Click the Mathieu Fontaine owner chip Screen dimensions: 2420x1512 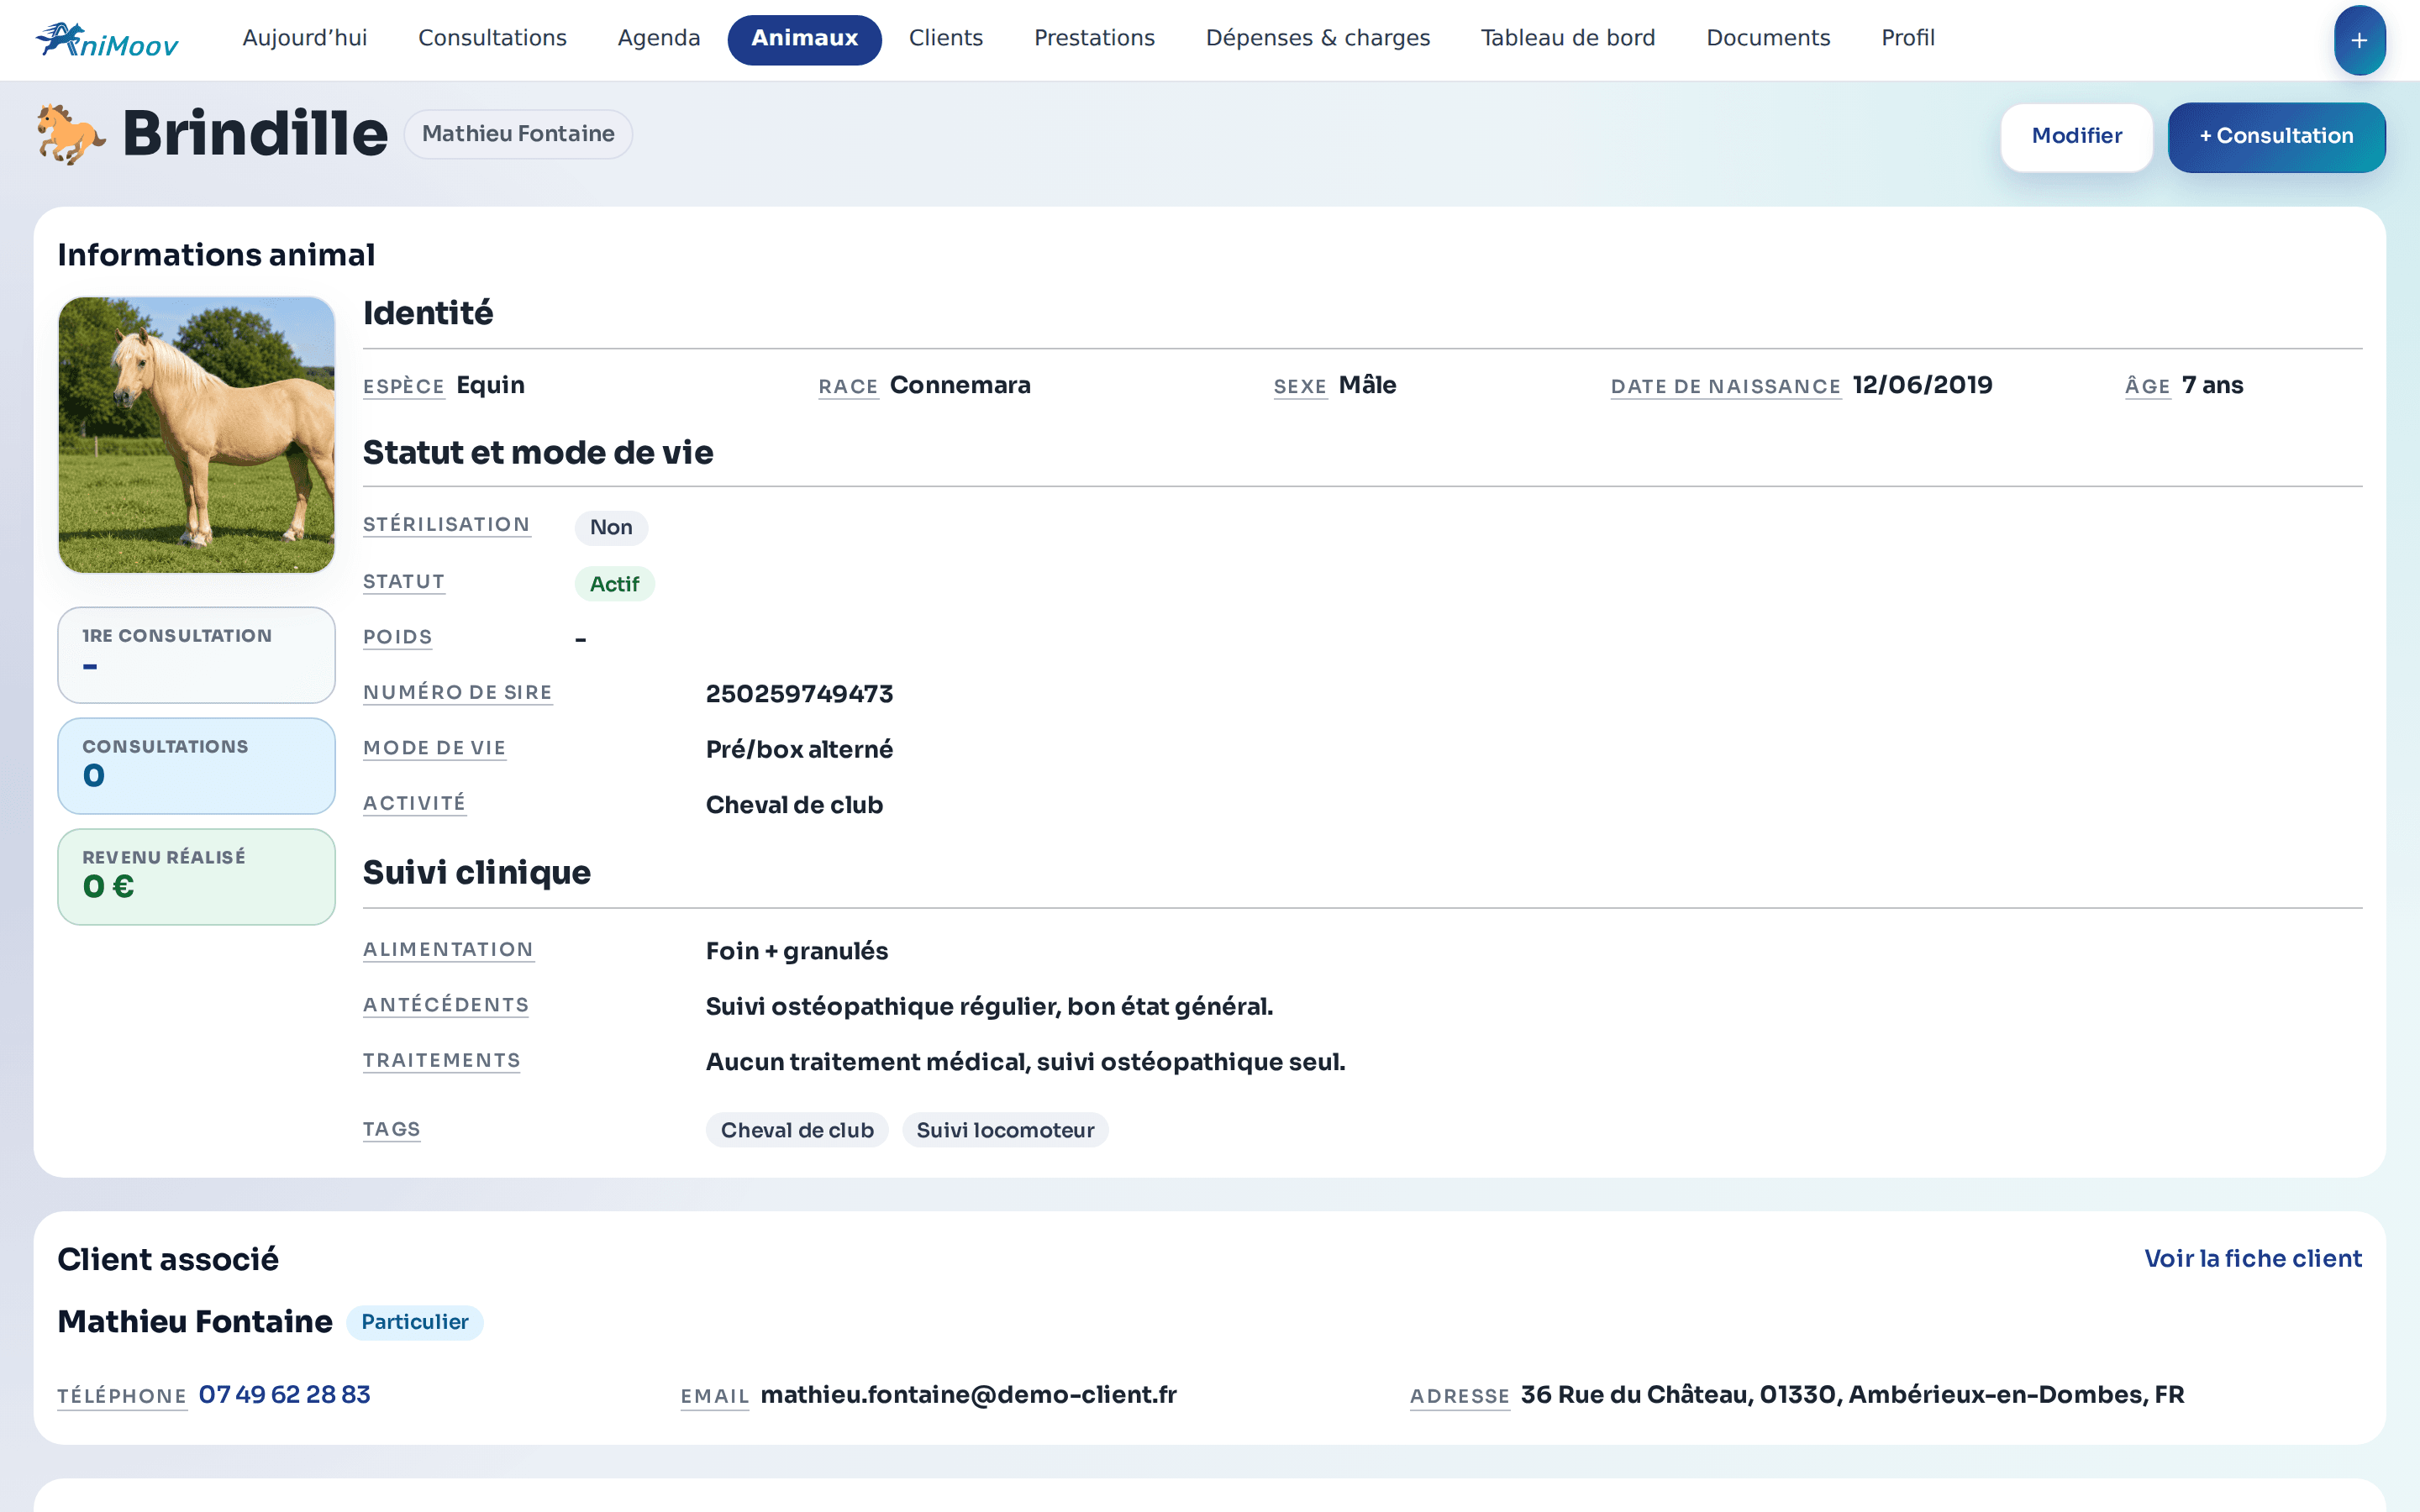tap(518, 134)
